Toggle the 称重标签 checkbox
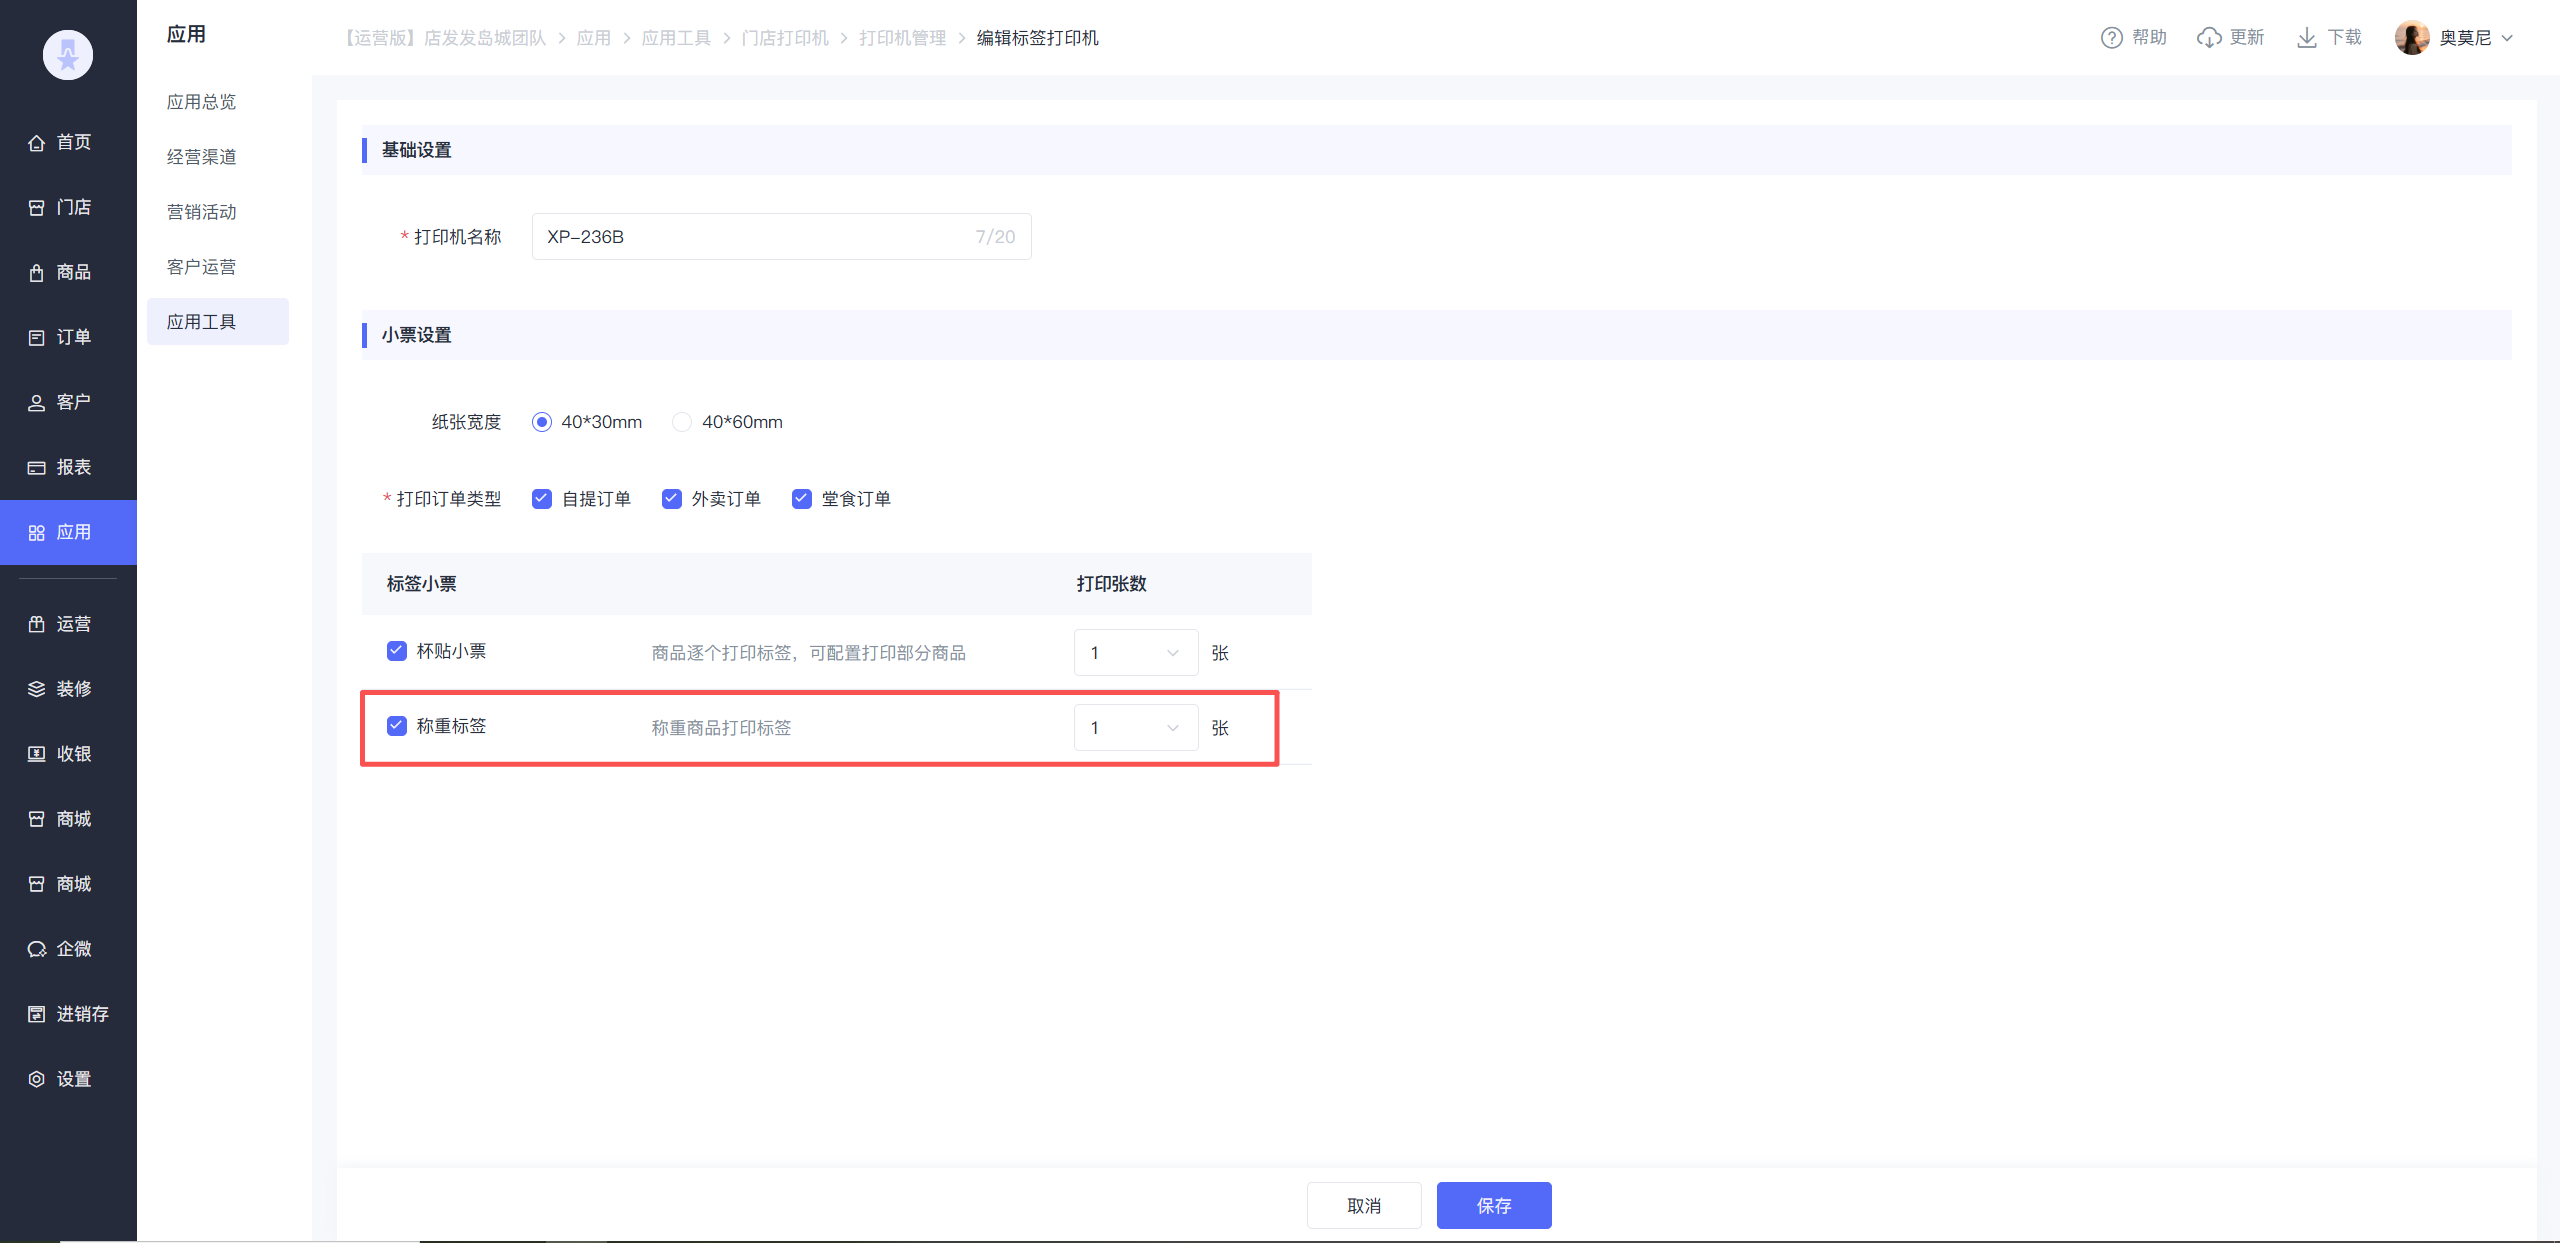 (397, 726)
